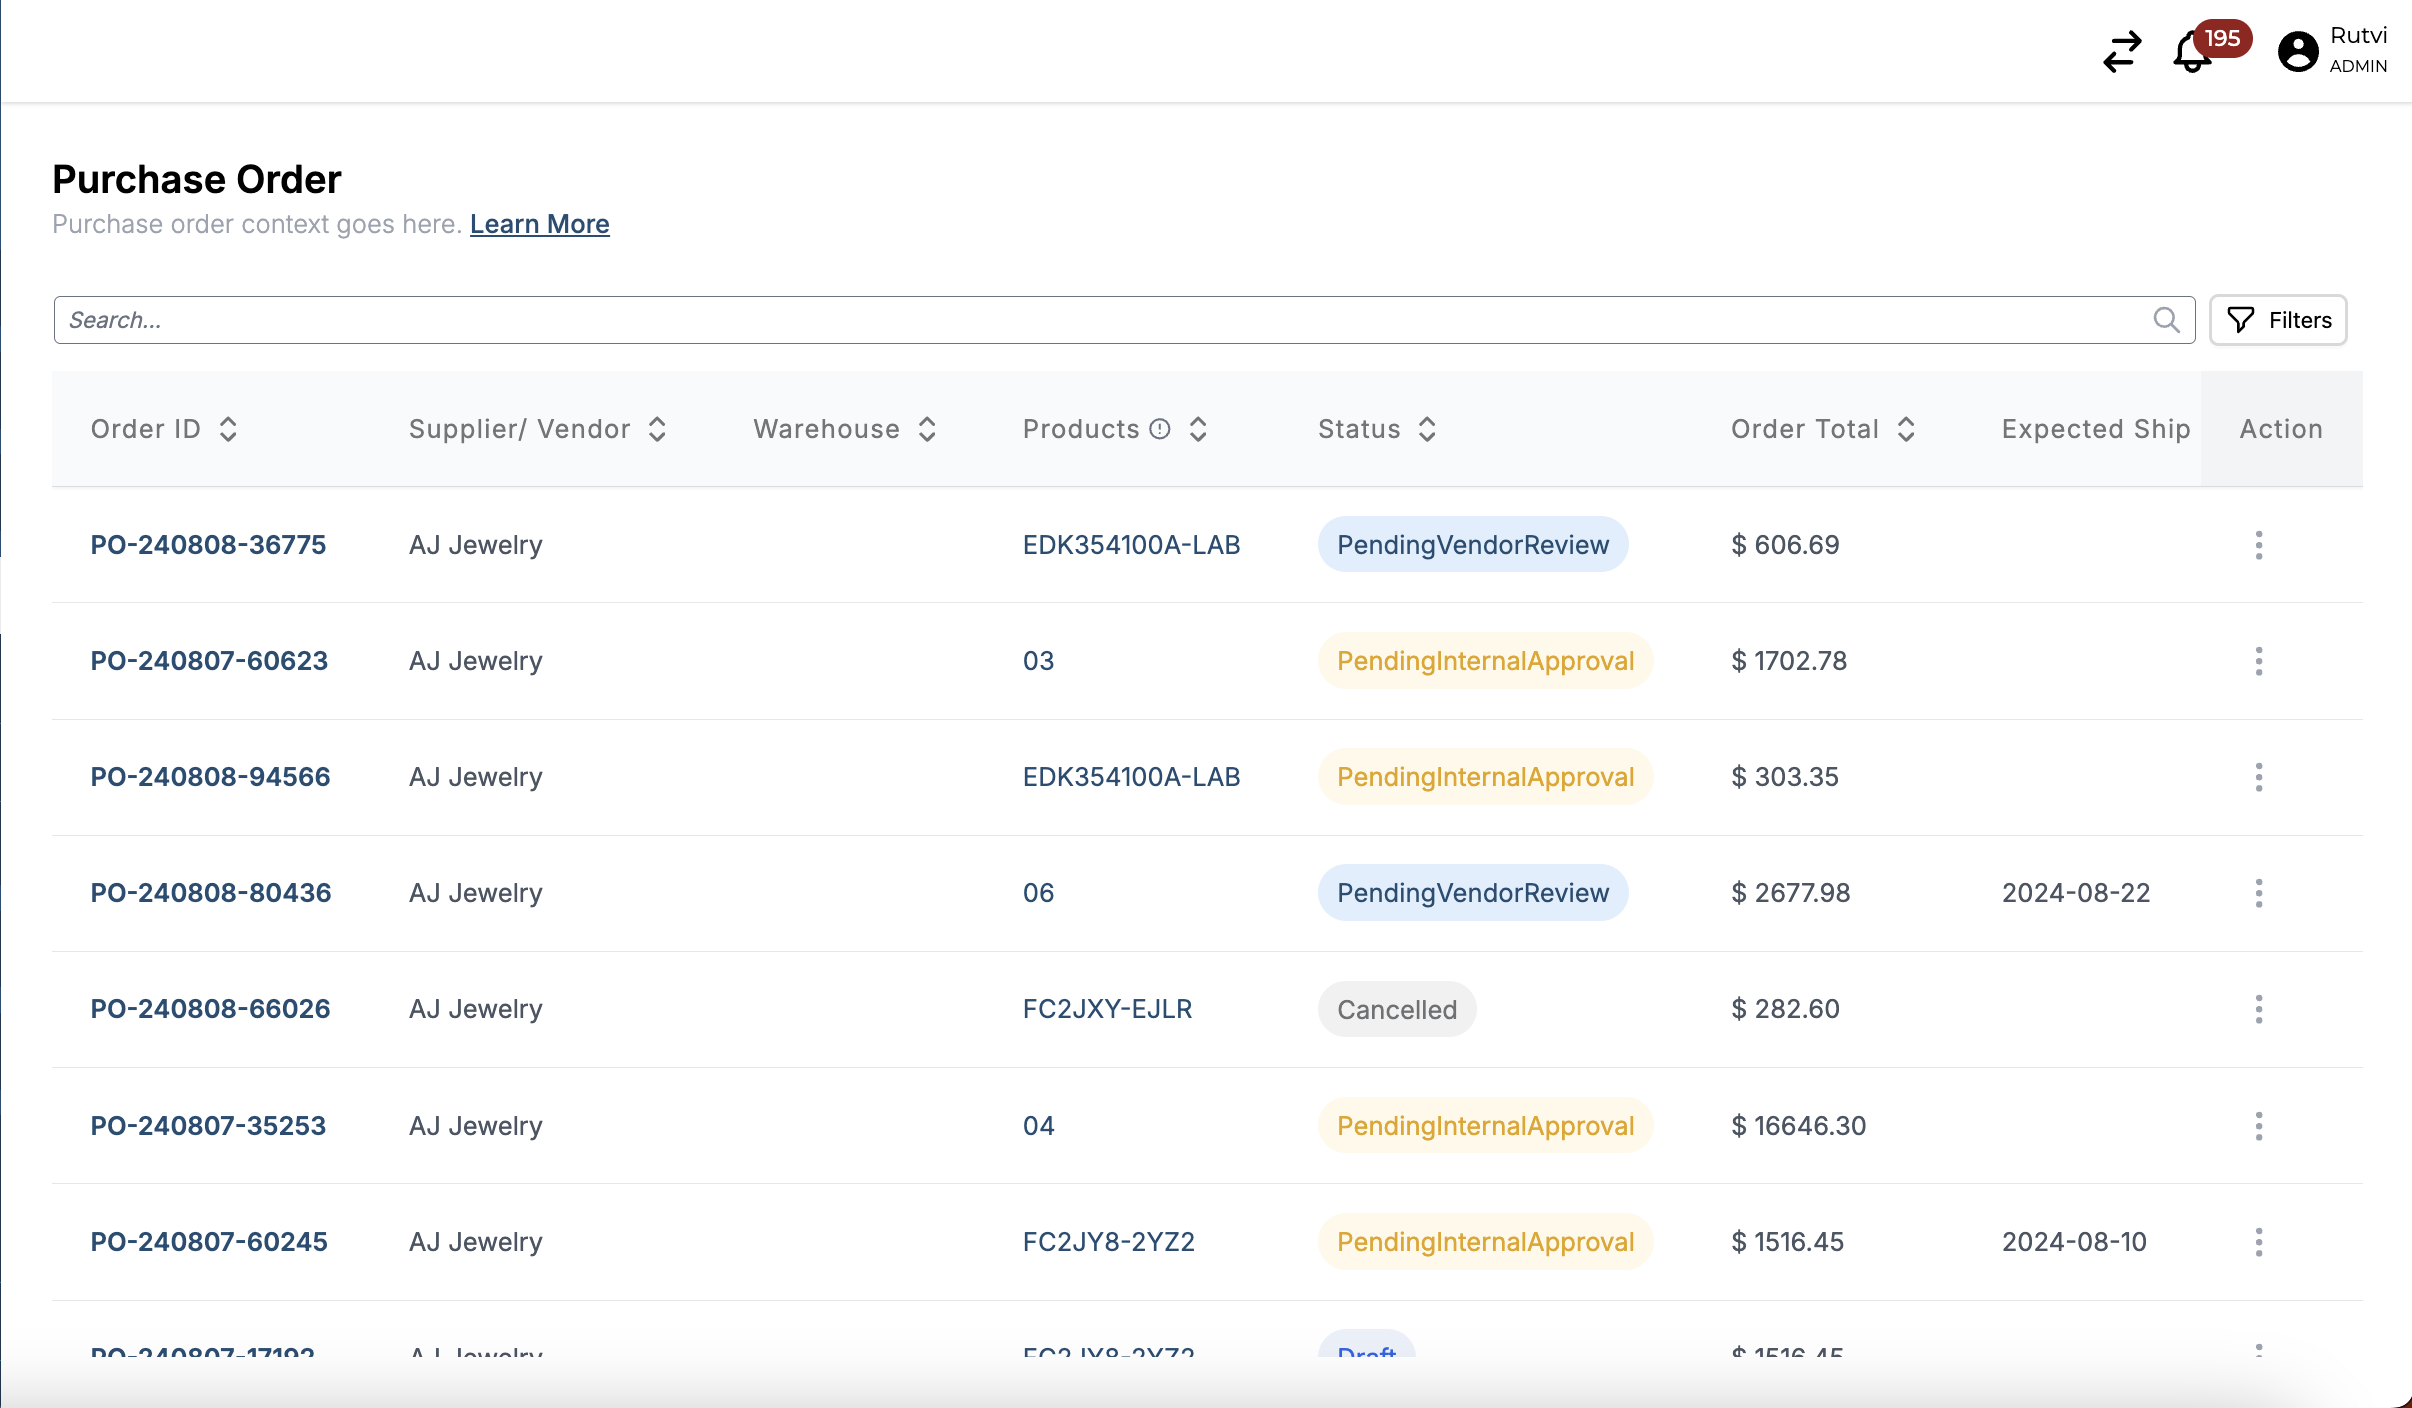This screenshot has height=1408, width=2412.
Task: Click the Products info icon
Action: (x=1160, y=429)
